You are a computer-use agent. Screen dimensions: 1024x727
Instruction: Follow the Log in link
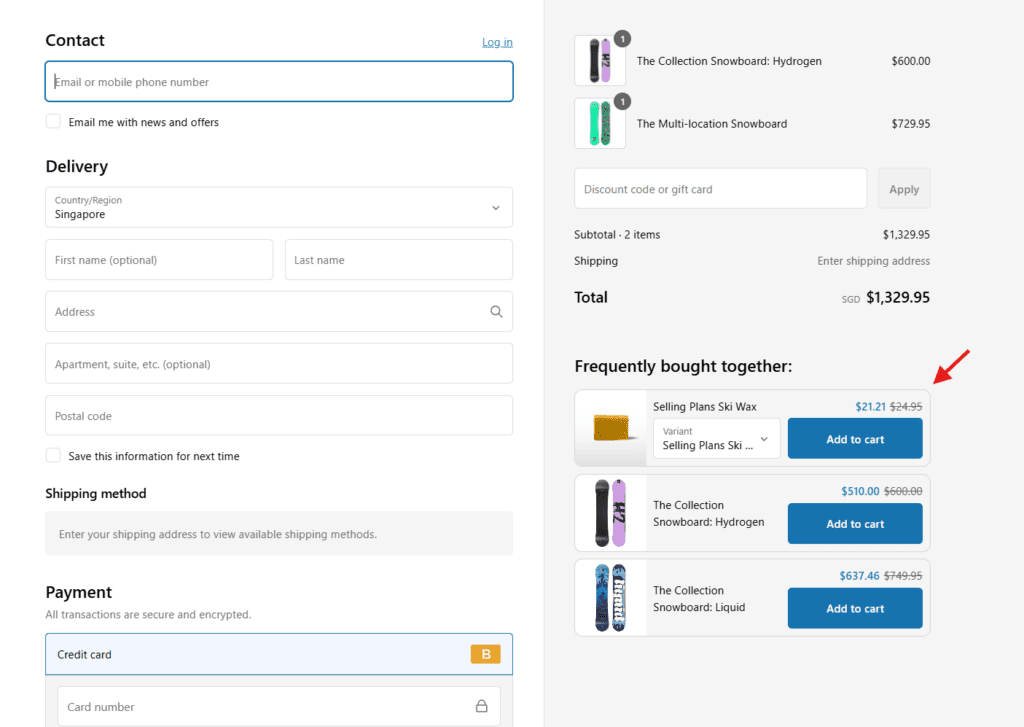coord(497,42)
